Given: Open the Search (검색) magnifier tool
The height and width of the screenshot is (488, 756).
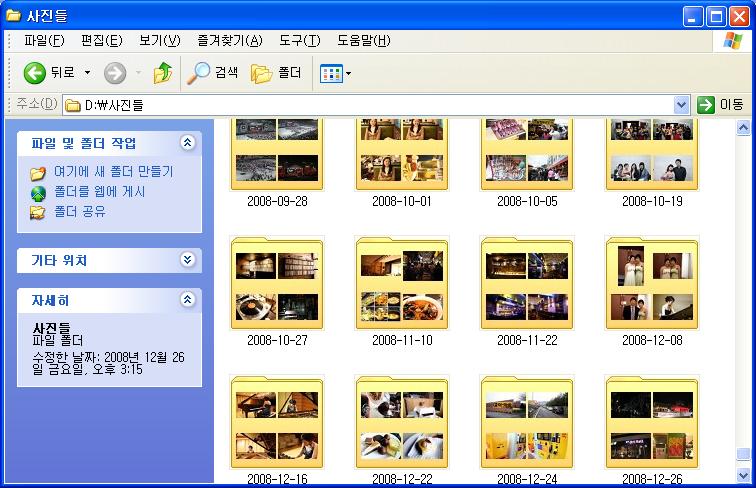Looking at the screenshot, I should (213, 73).
